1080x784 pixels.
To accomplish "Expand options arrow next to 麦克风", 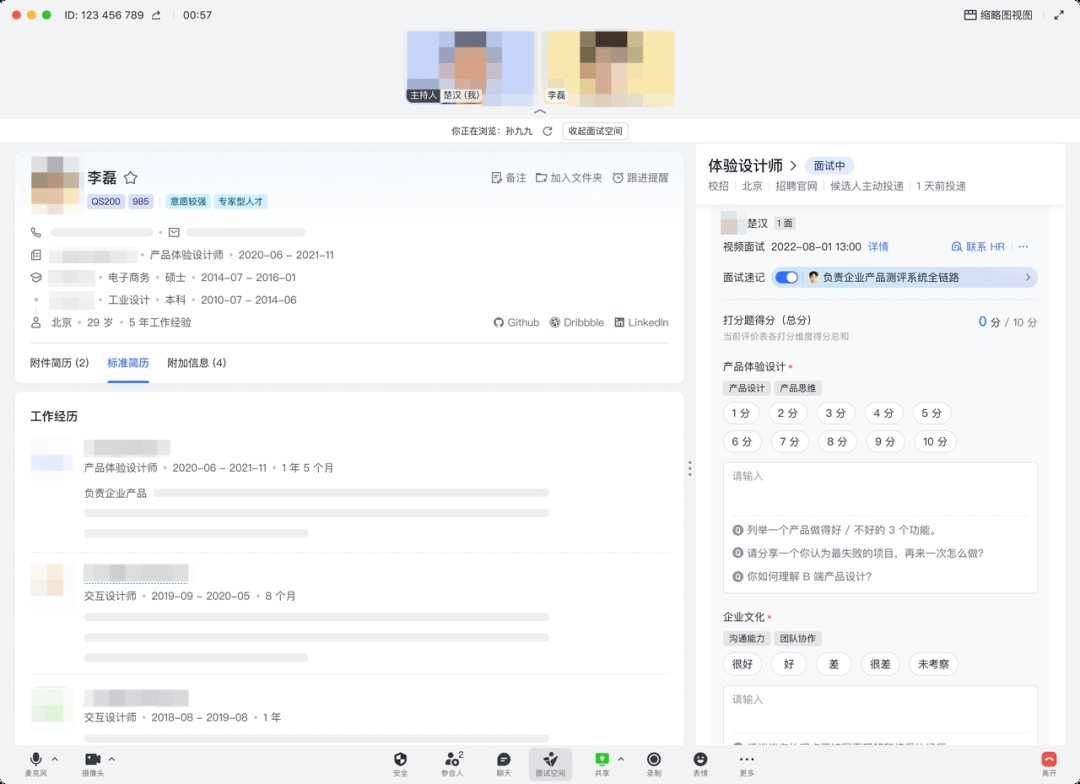I will click(55, 759).
